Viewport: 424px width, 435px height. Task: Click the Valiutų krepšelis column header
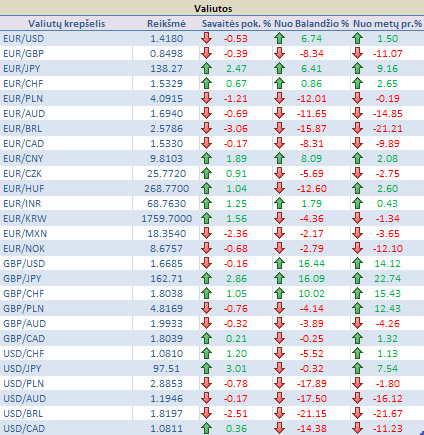tap(66, 24)
